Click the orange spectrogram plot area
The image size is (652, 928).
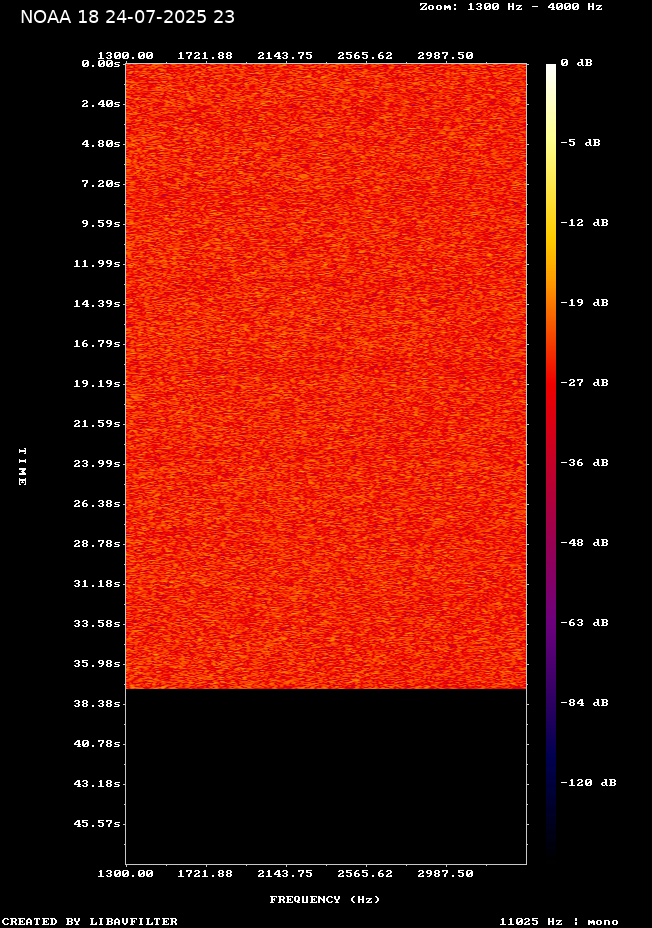(326, 376)
